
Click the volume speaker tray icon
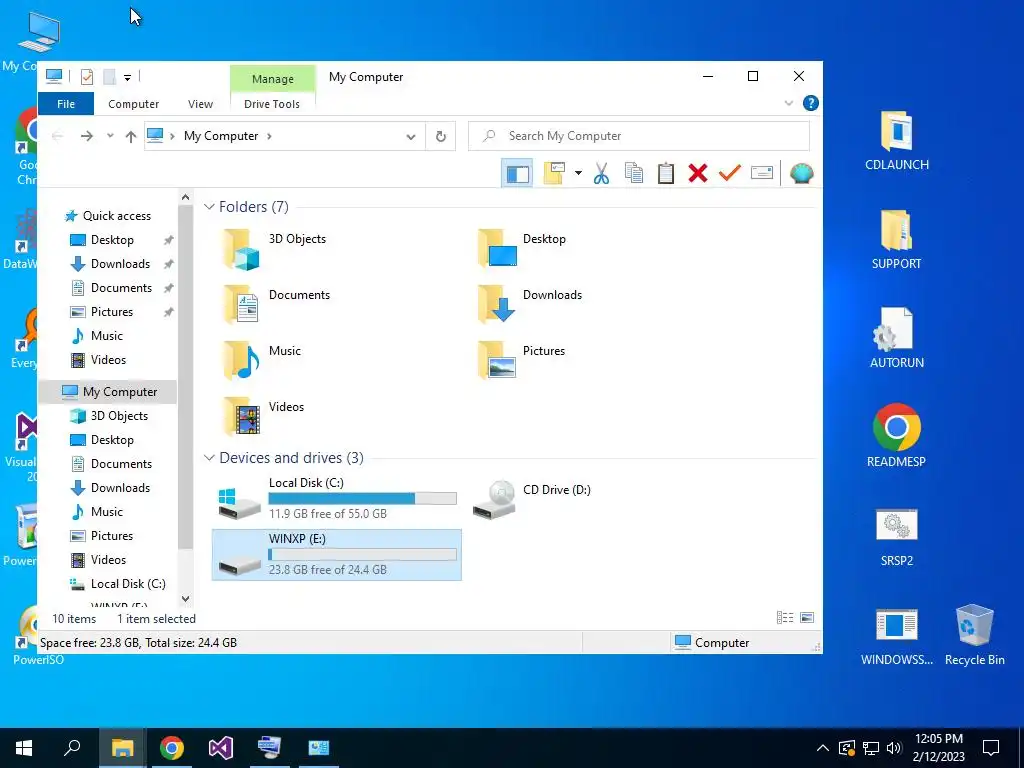pos(894,748)
